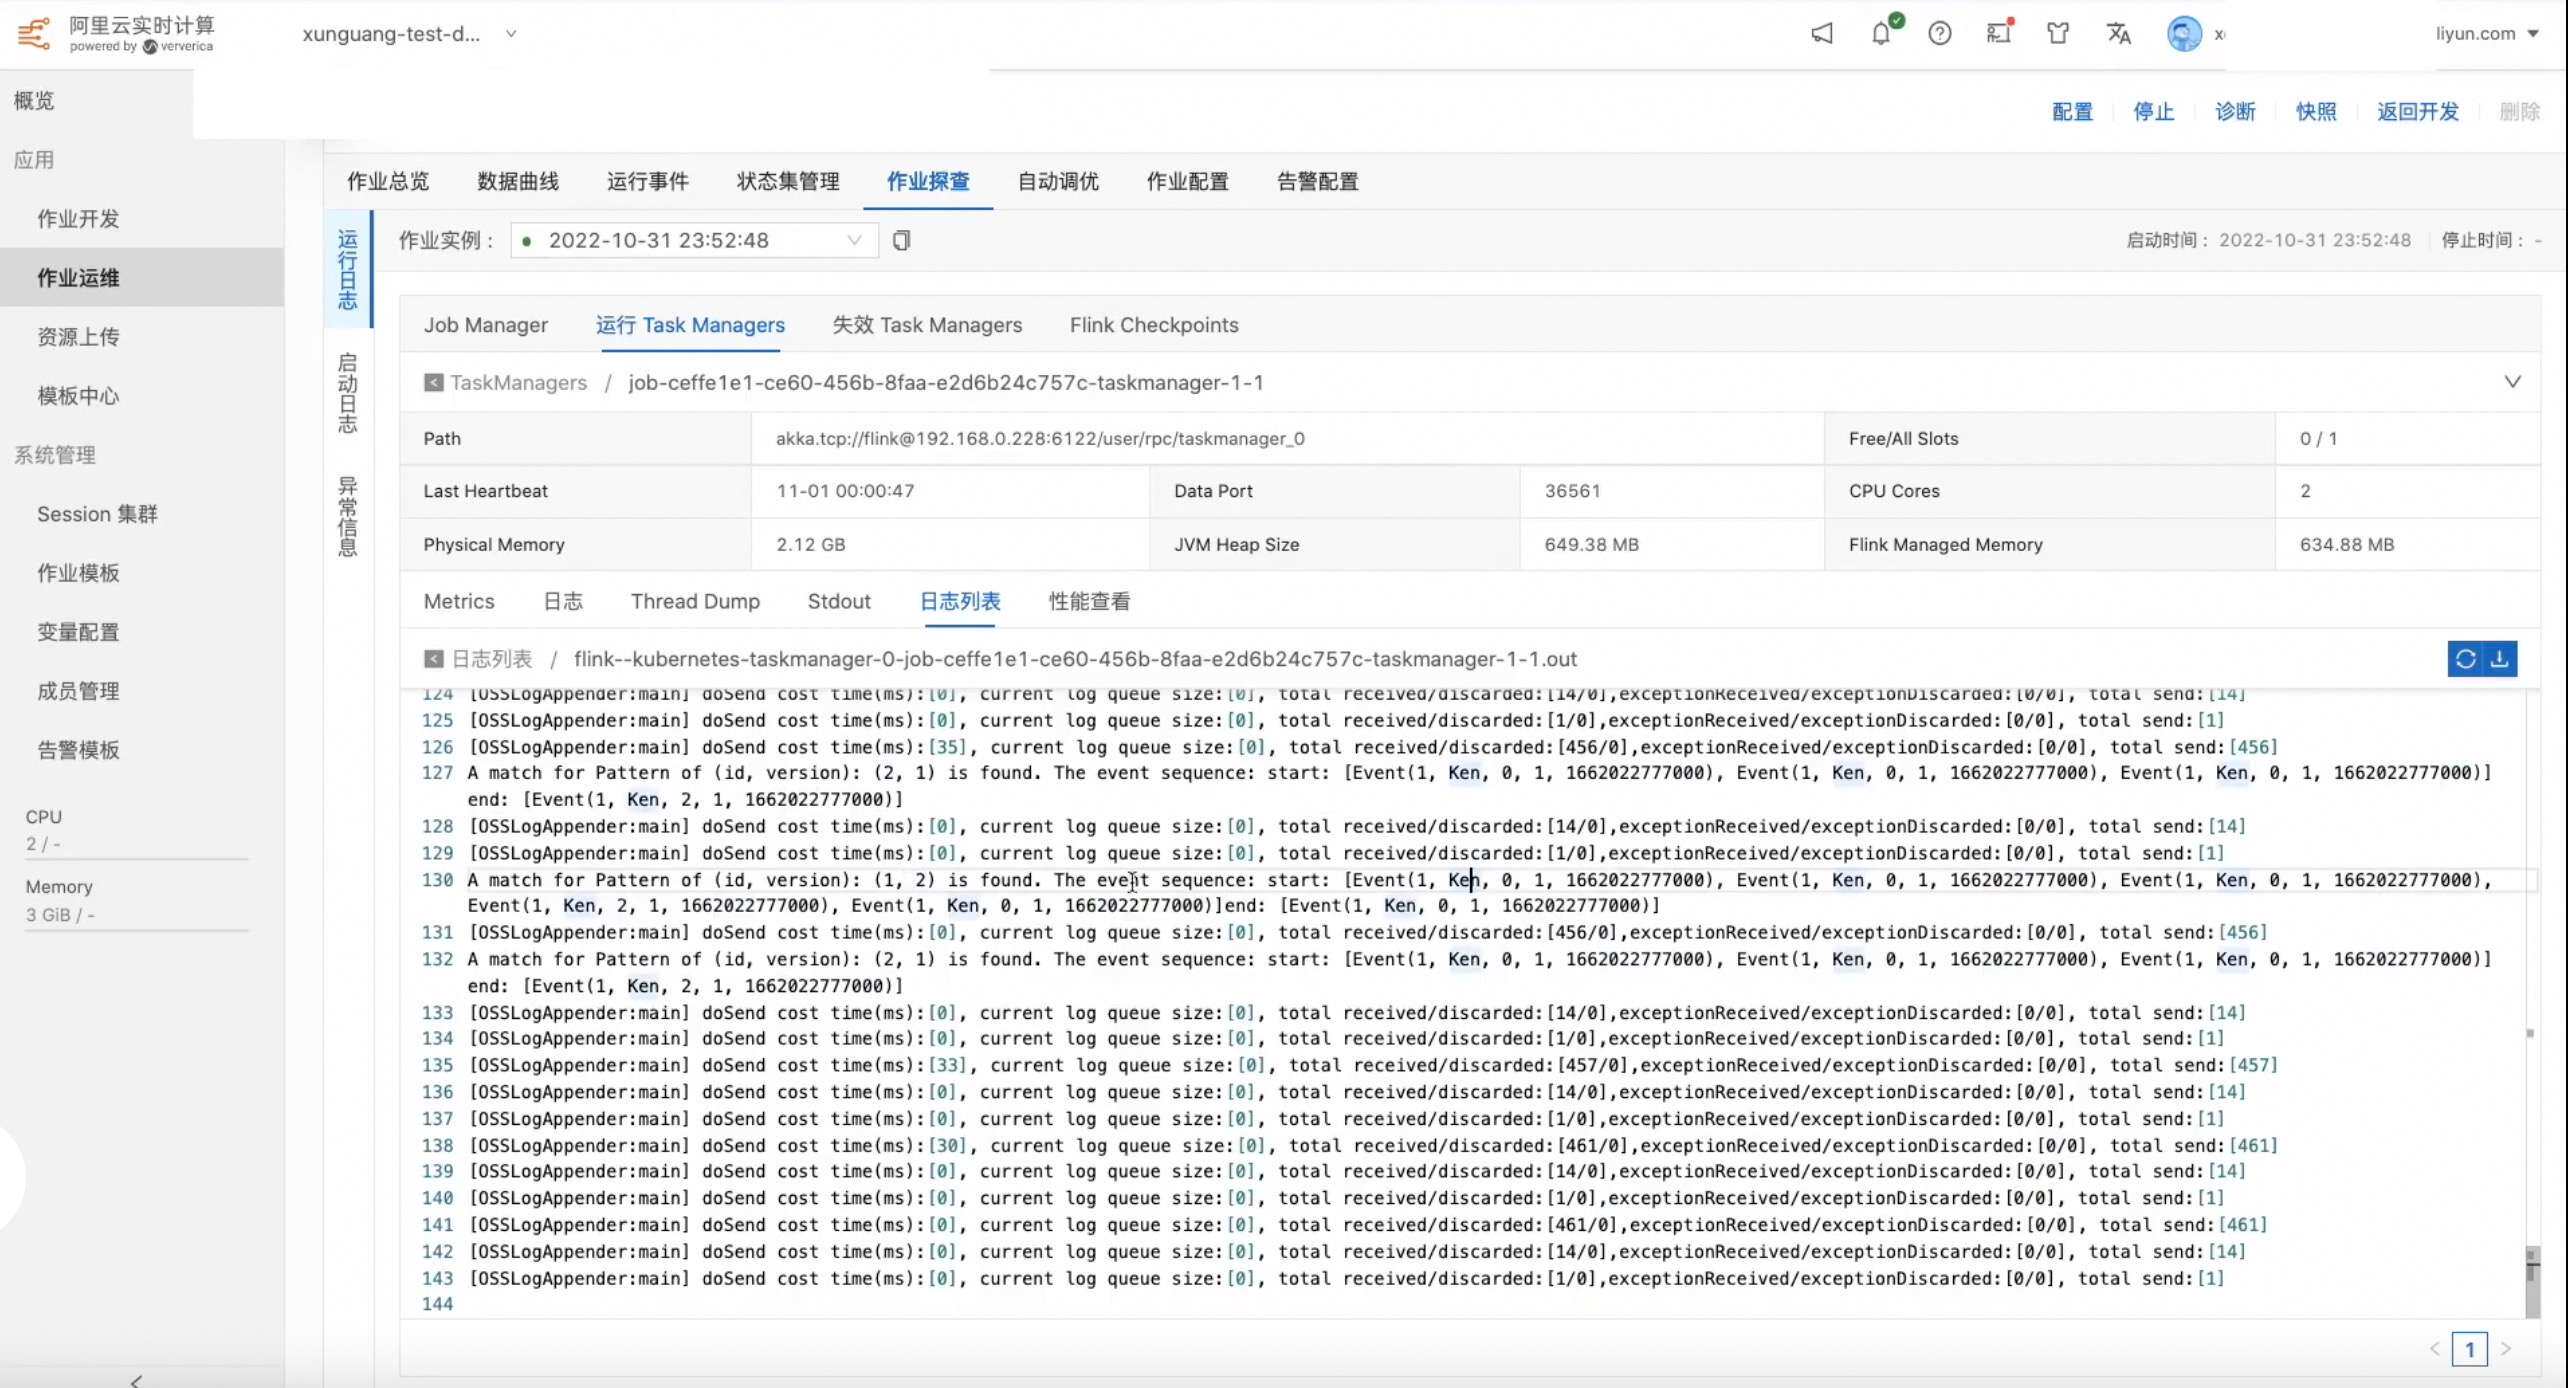Click the 返回开发 link
The width and height of the screenshot is (2568, 1388).
[x=2417, y=112]
